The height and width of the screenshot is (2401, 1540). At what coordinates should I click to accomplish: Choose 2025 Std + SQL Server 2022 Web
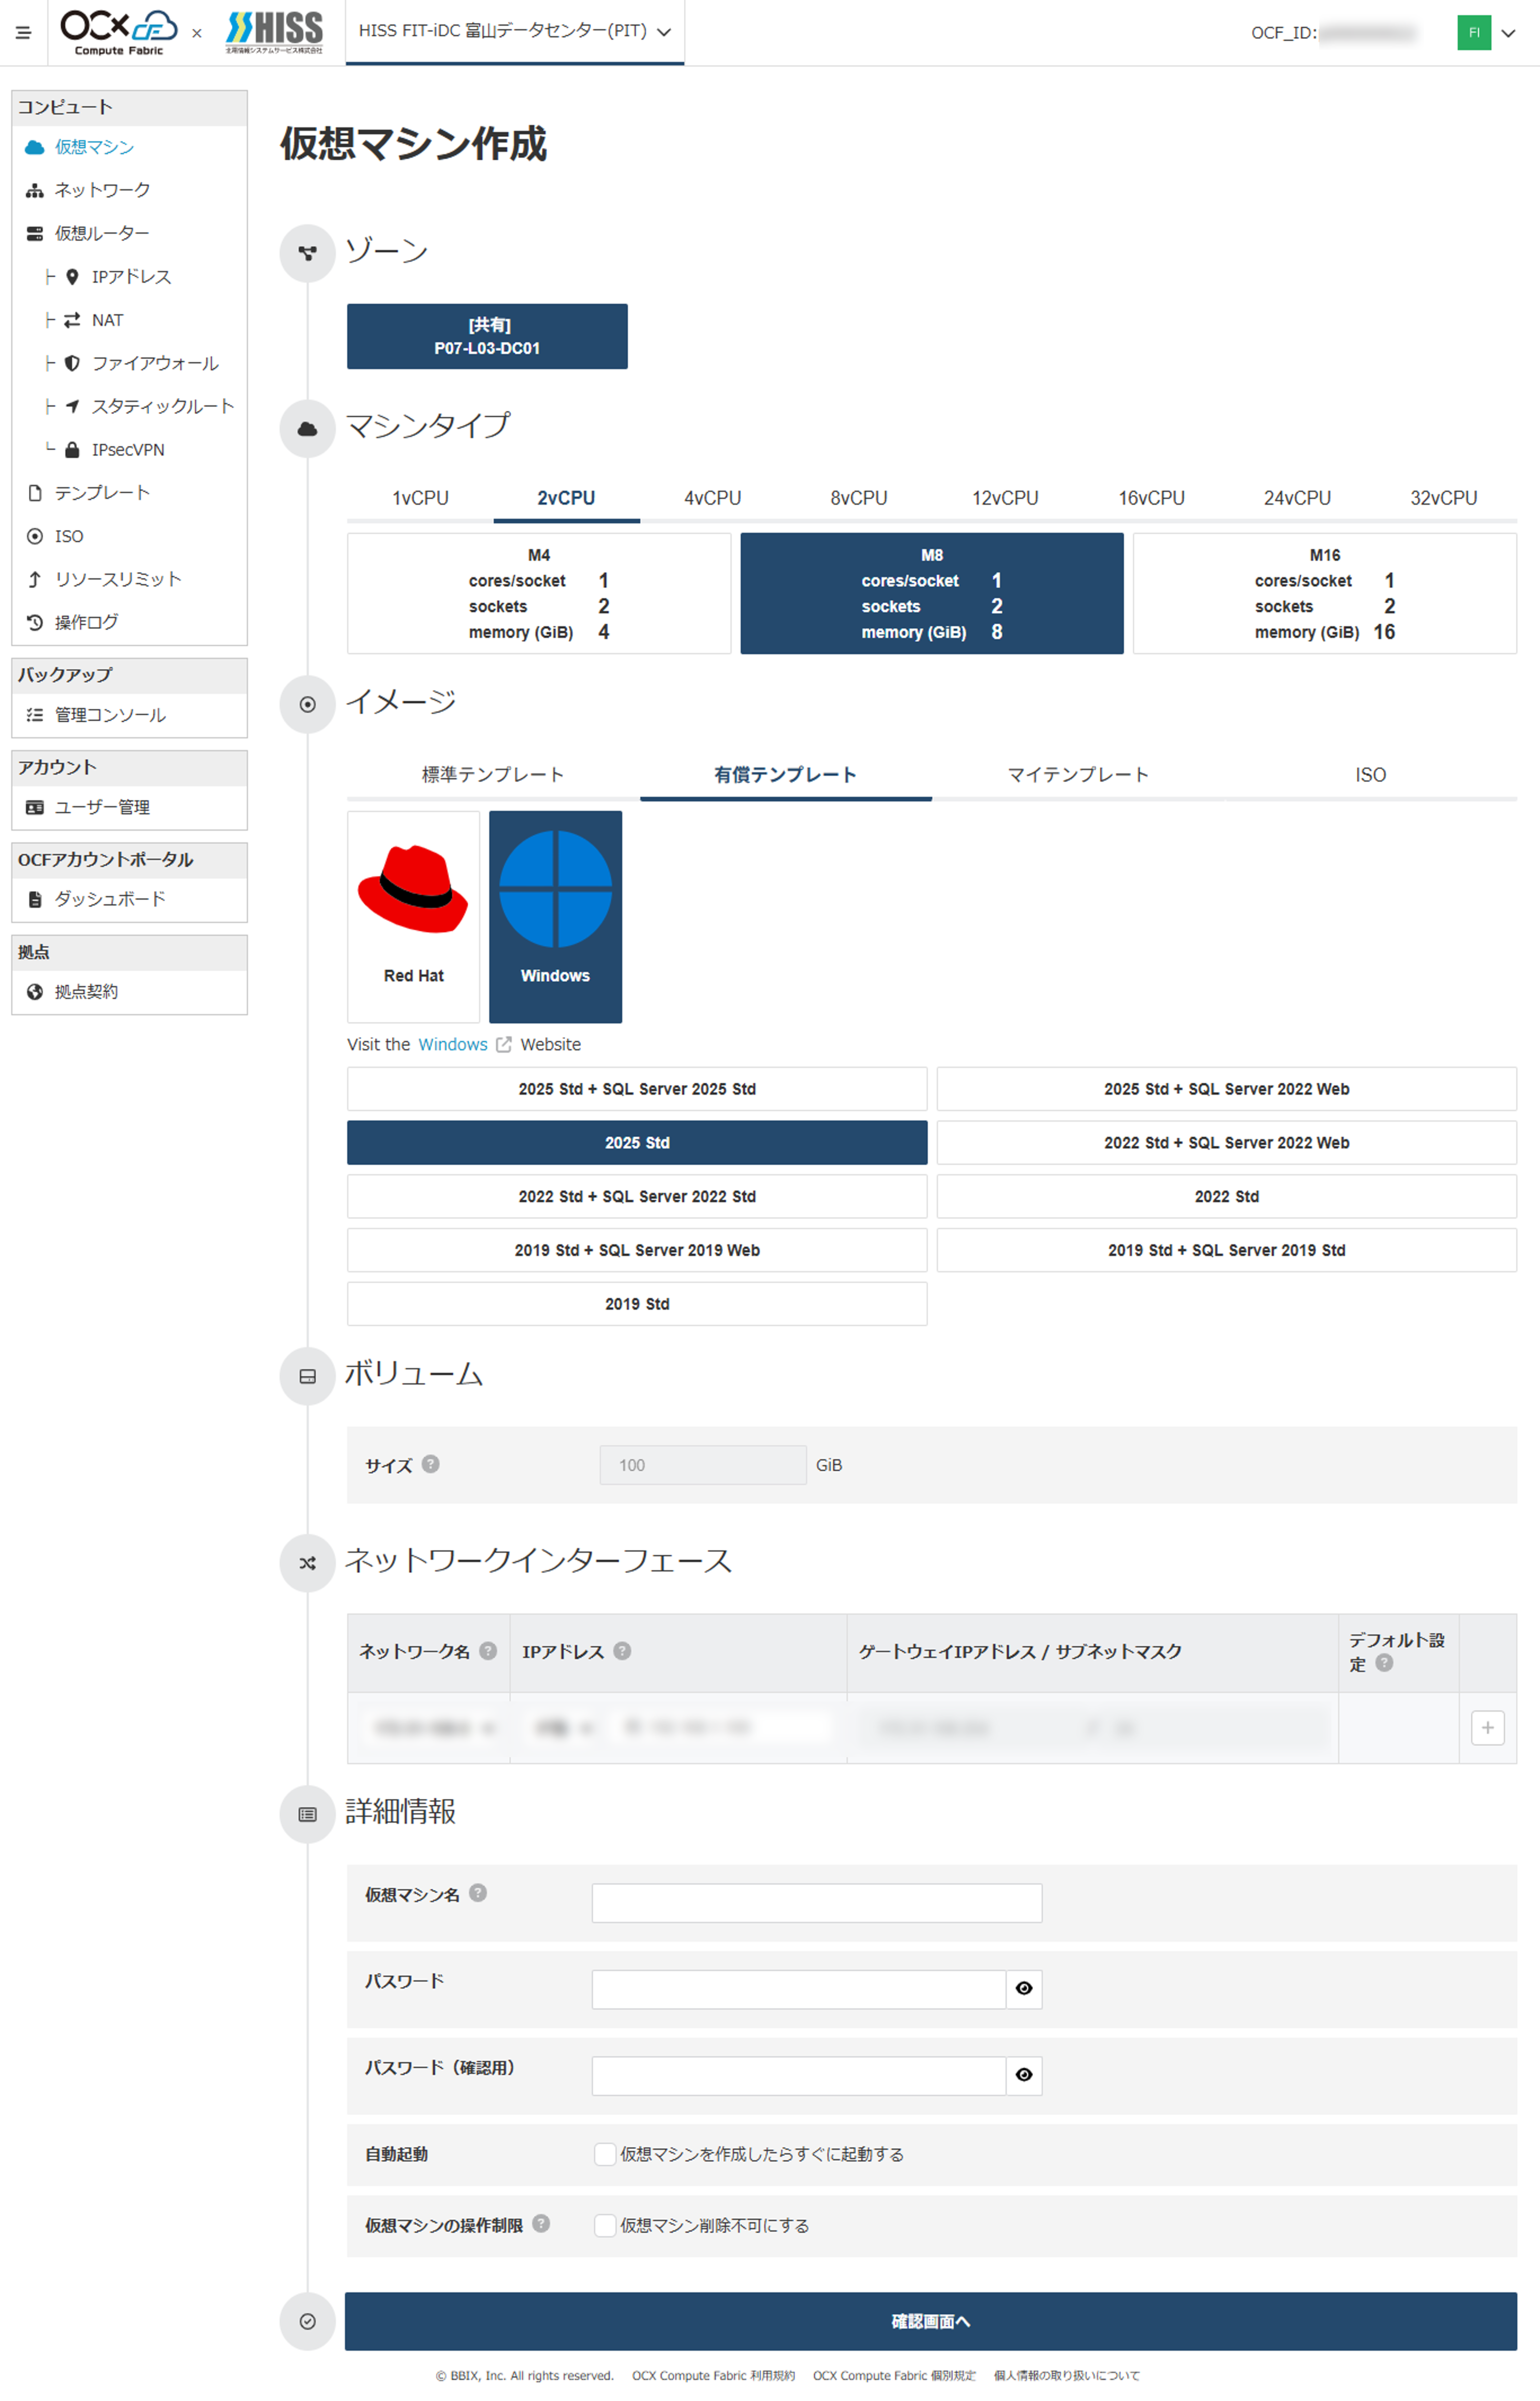pyautogui.click(x=1226, y=1089)
